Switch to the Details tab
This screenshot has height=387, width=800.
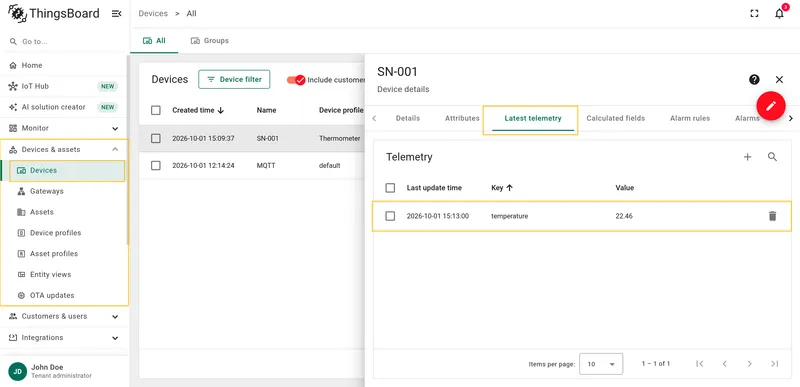click(408, 118)
